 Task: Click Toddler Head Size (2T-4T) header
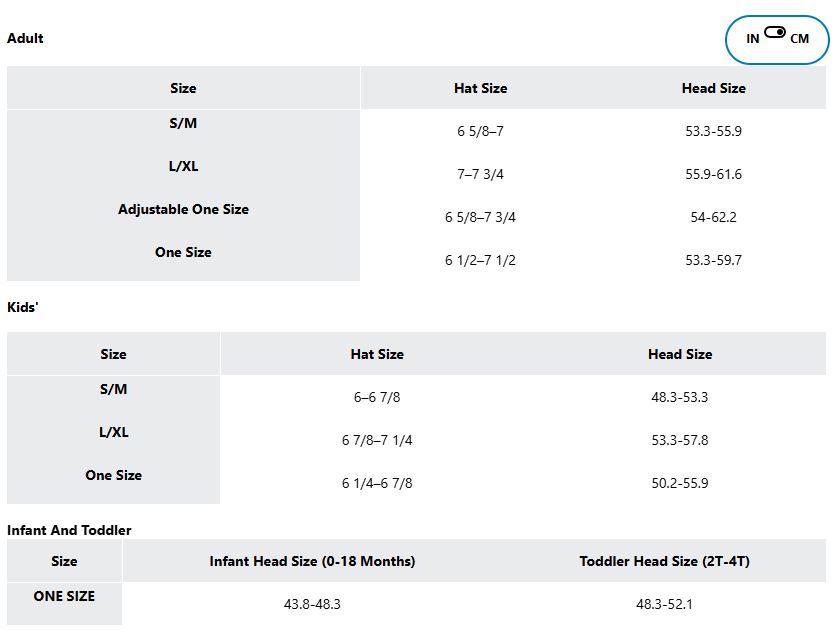664,561
